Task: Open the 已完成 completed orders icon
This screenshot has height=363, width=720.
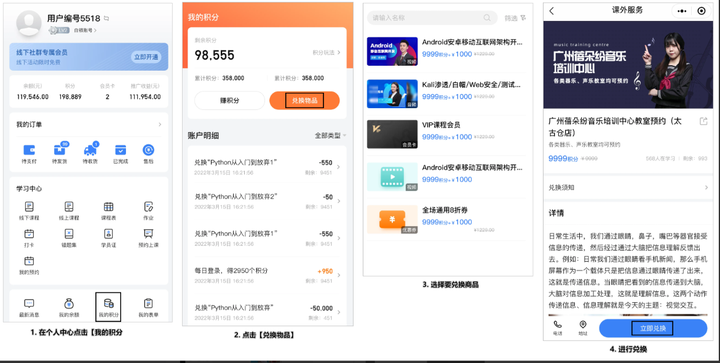Action: pos(121,150)
